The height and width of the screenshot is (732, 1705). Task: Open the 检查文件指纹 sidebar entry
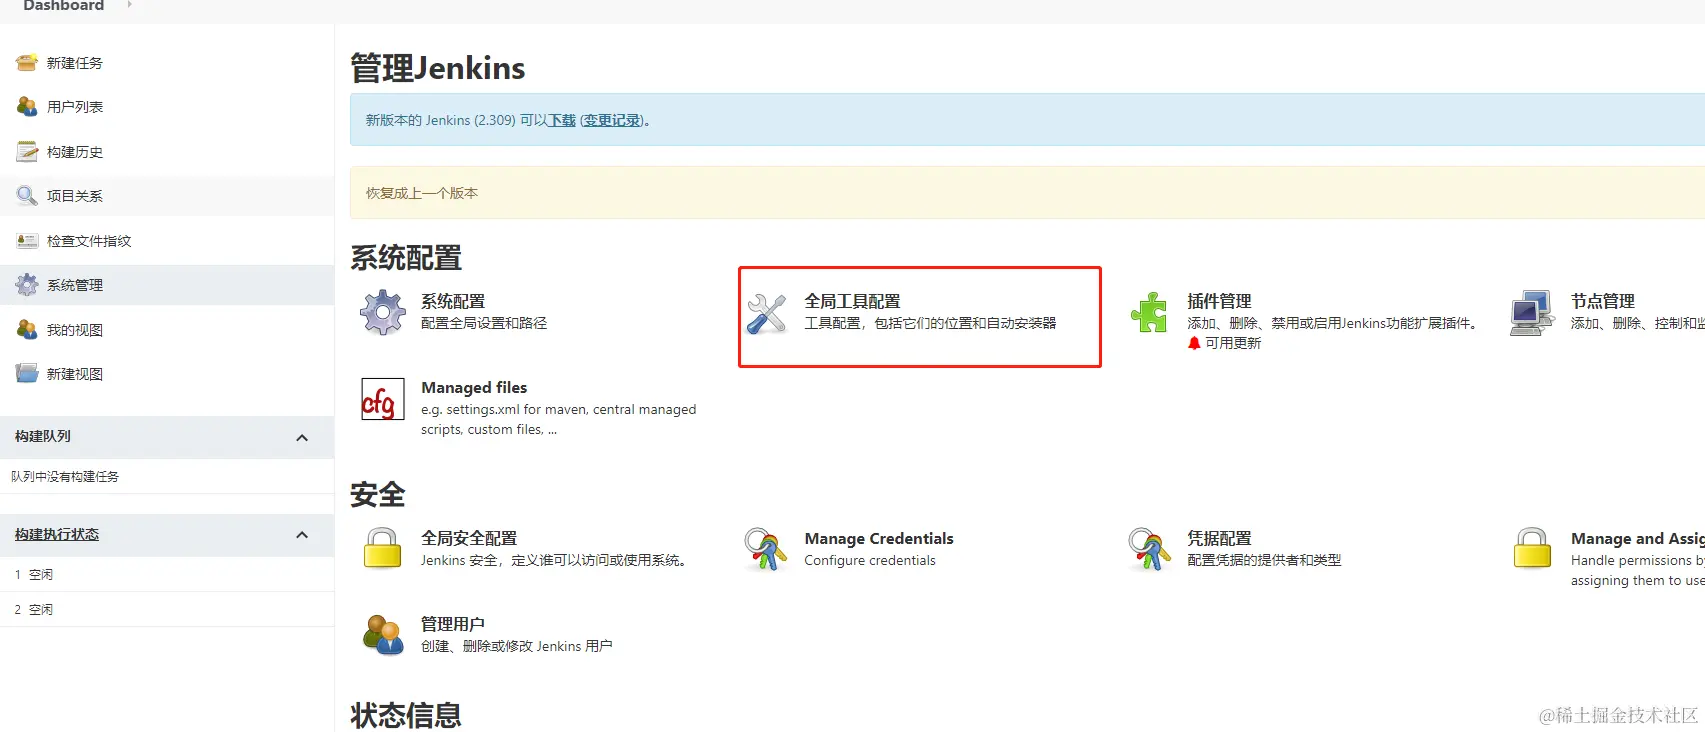tap(89, 241)
